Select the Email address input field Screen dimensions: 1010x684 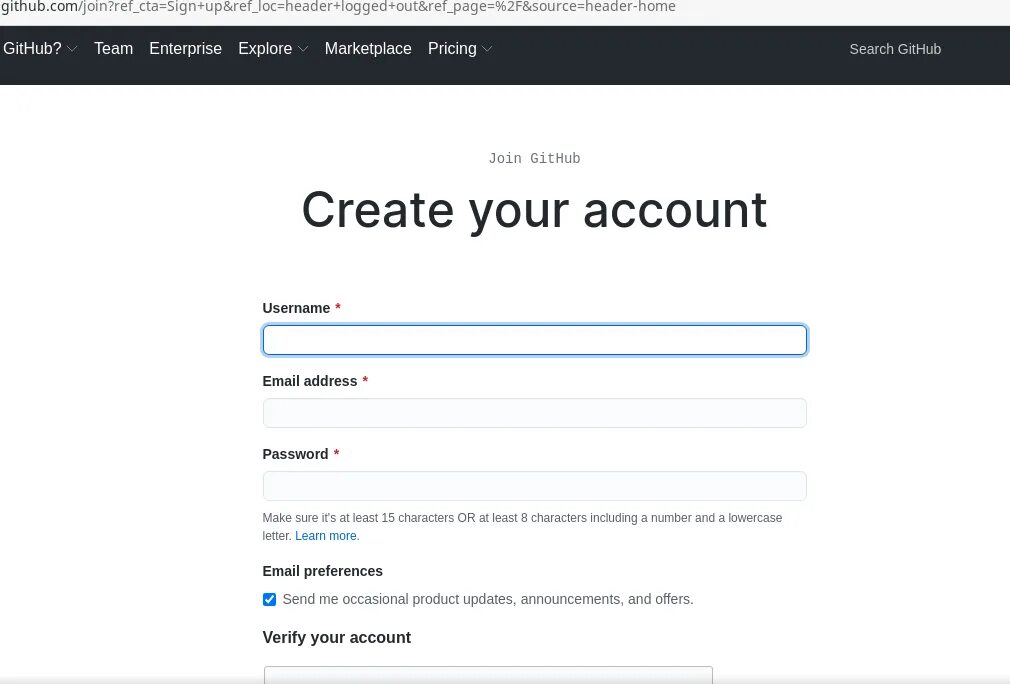coord(535,413)
